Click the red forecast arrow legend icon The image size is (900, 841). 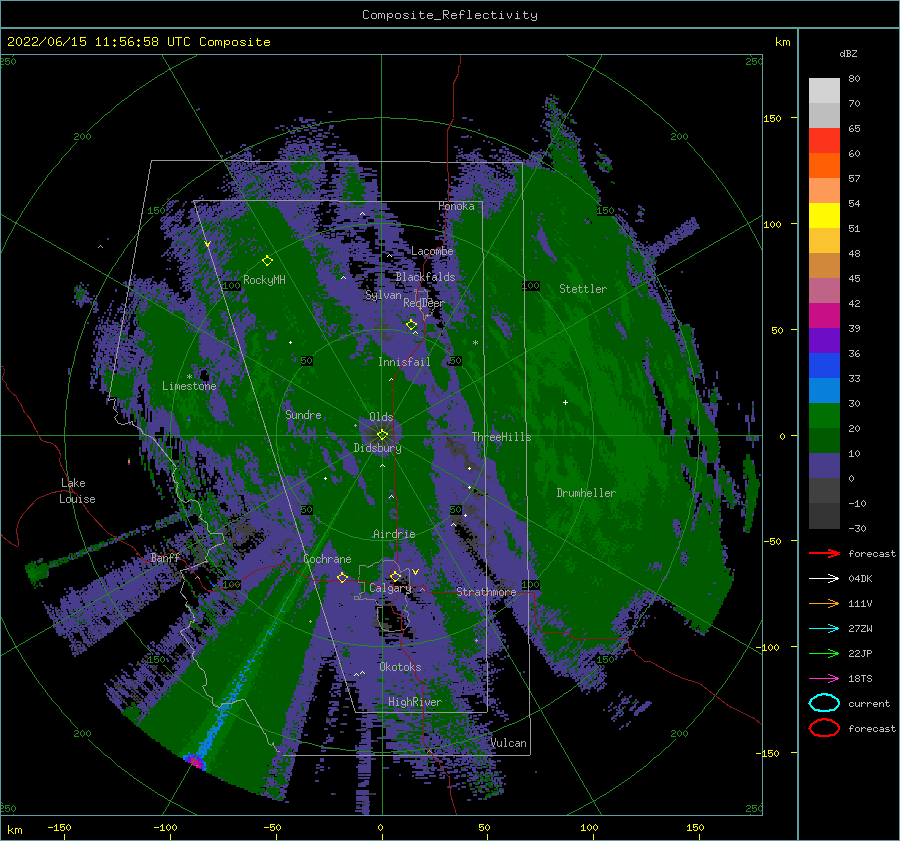pyautogui.click(x=824, y=553)
